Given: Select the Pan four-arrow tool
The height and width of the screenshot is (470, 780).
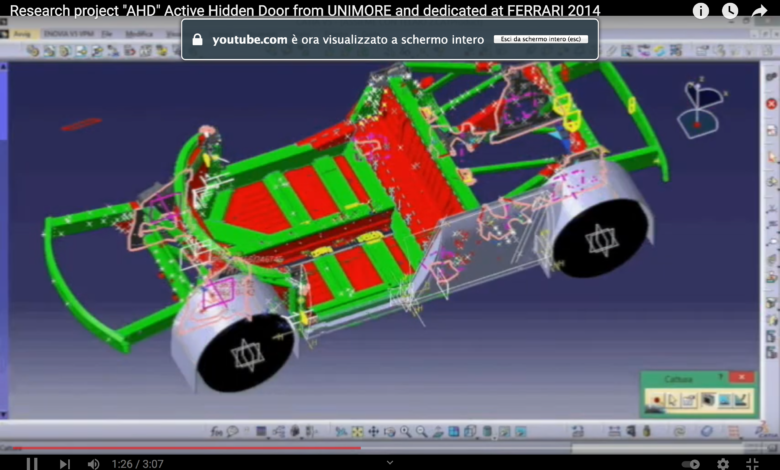Looking at the screenshot, I should click(x=374, y=431).
